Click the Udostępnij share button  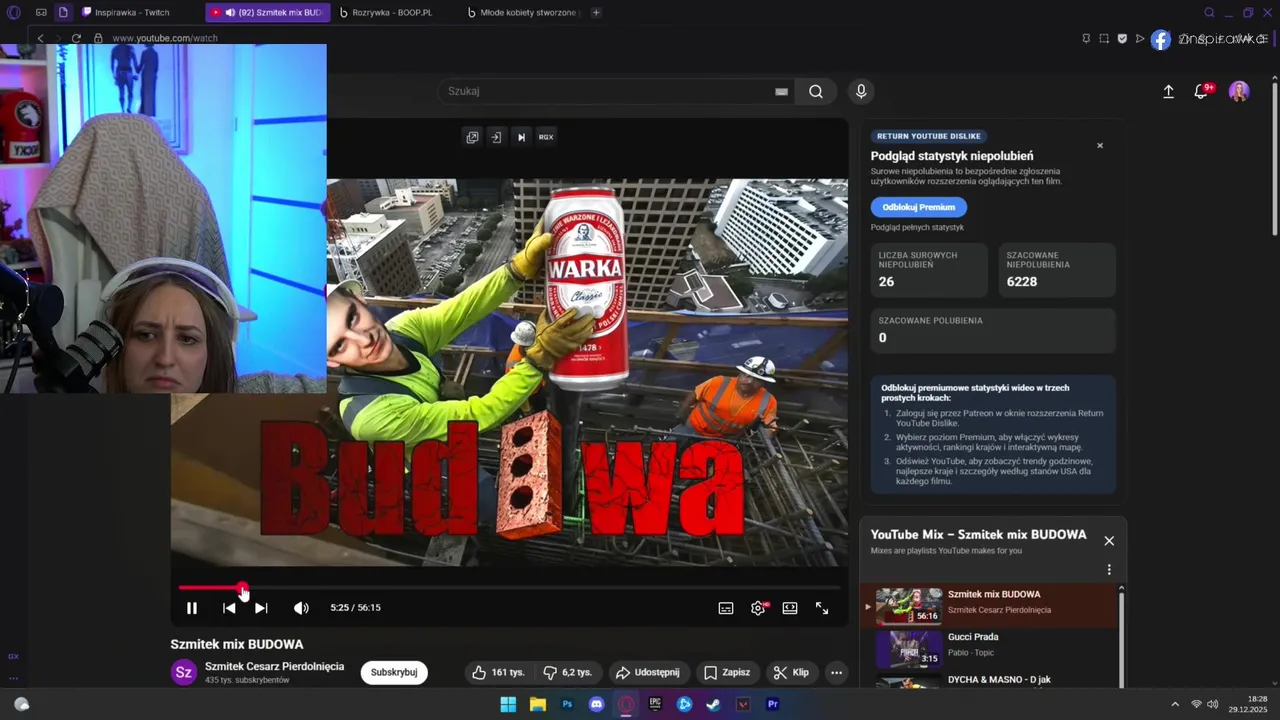pos(647,673)
